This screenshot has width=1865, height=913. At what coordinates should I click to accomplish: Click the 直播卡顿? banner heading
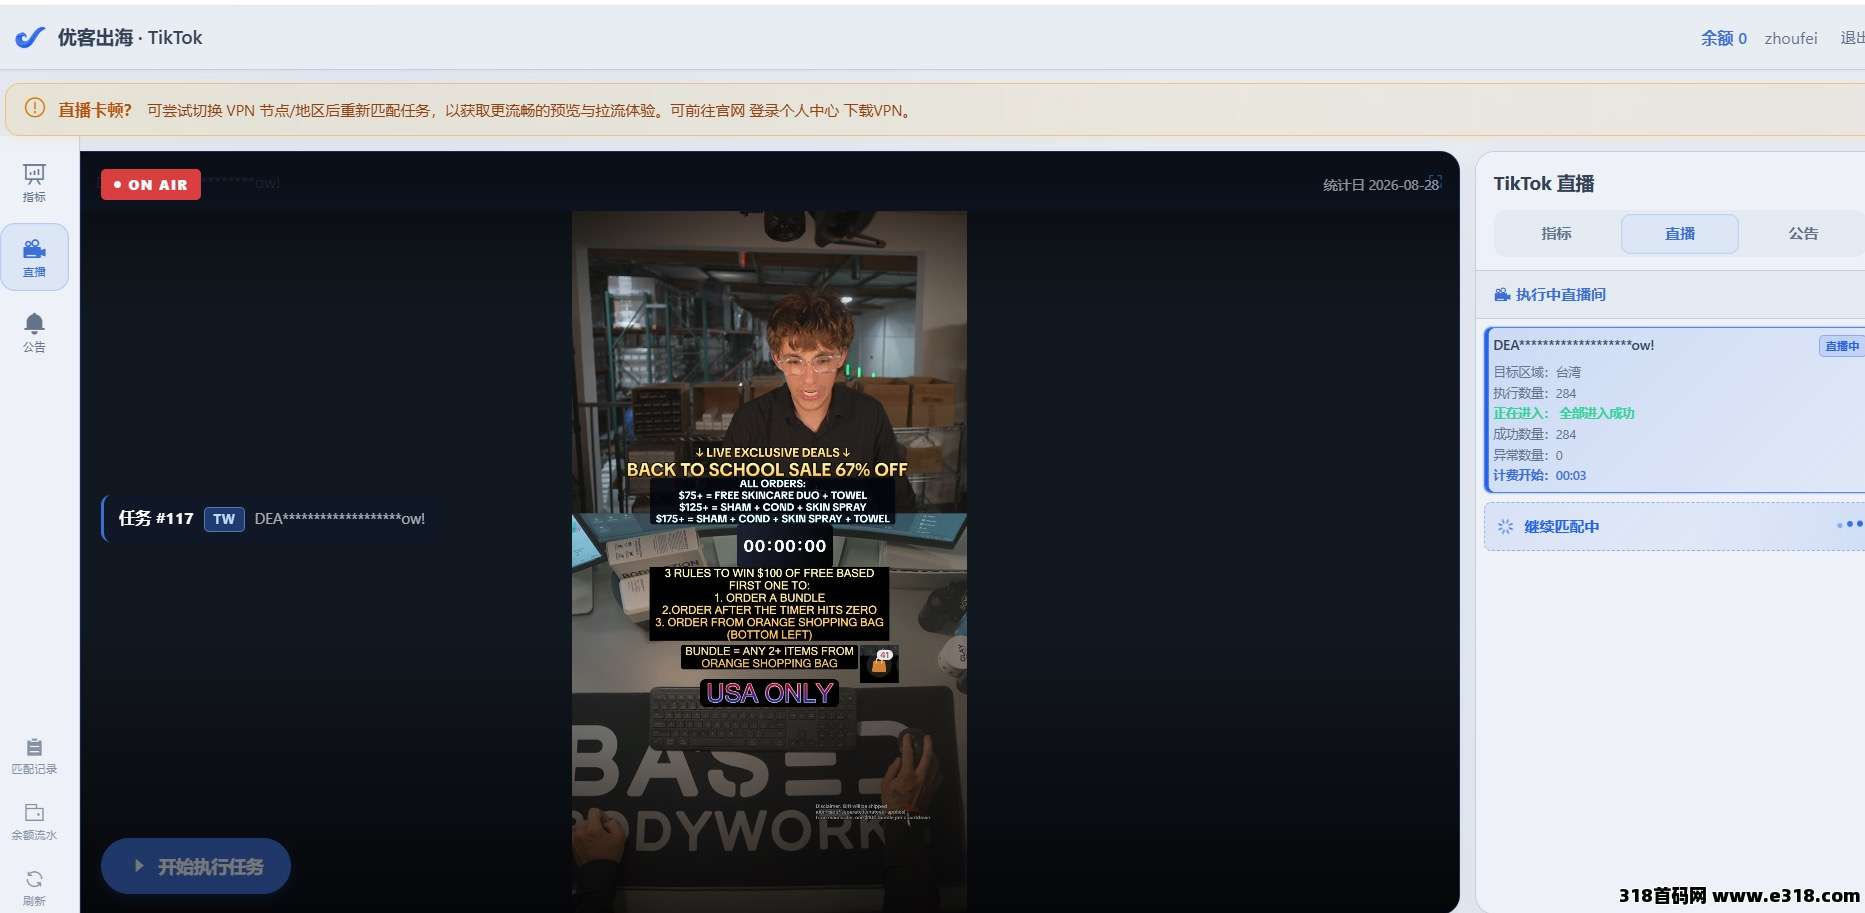95,110
